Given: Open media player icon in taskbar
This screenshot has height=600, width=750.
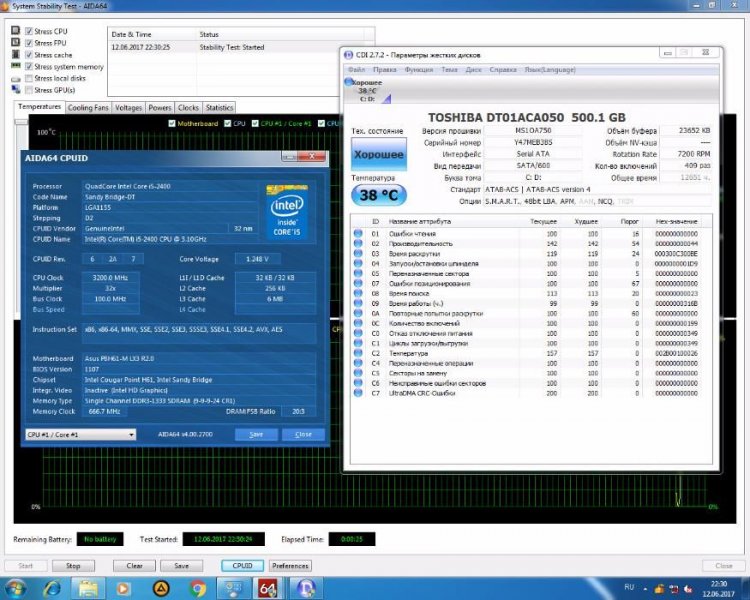Looking at the screenshot, I should tap(123, 589).
